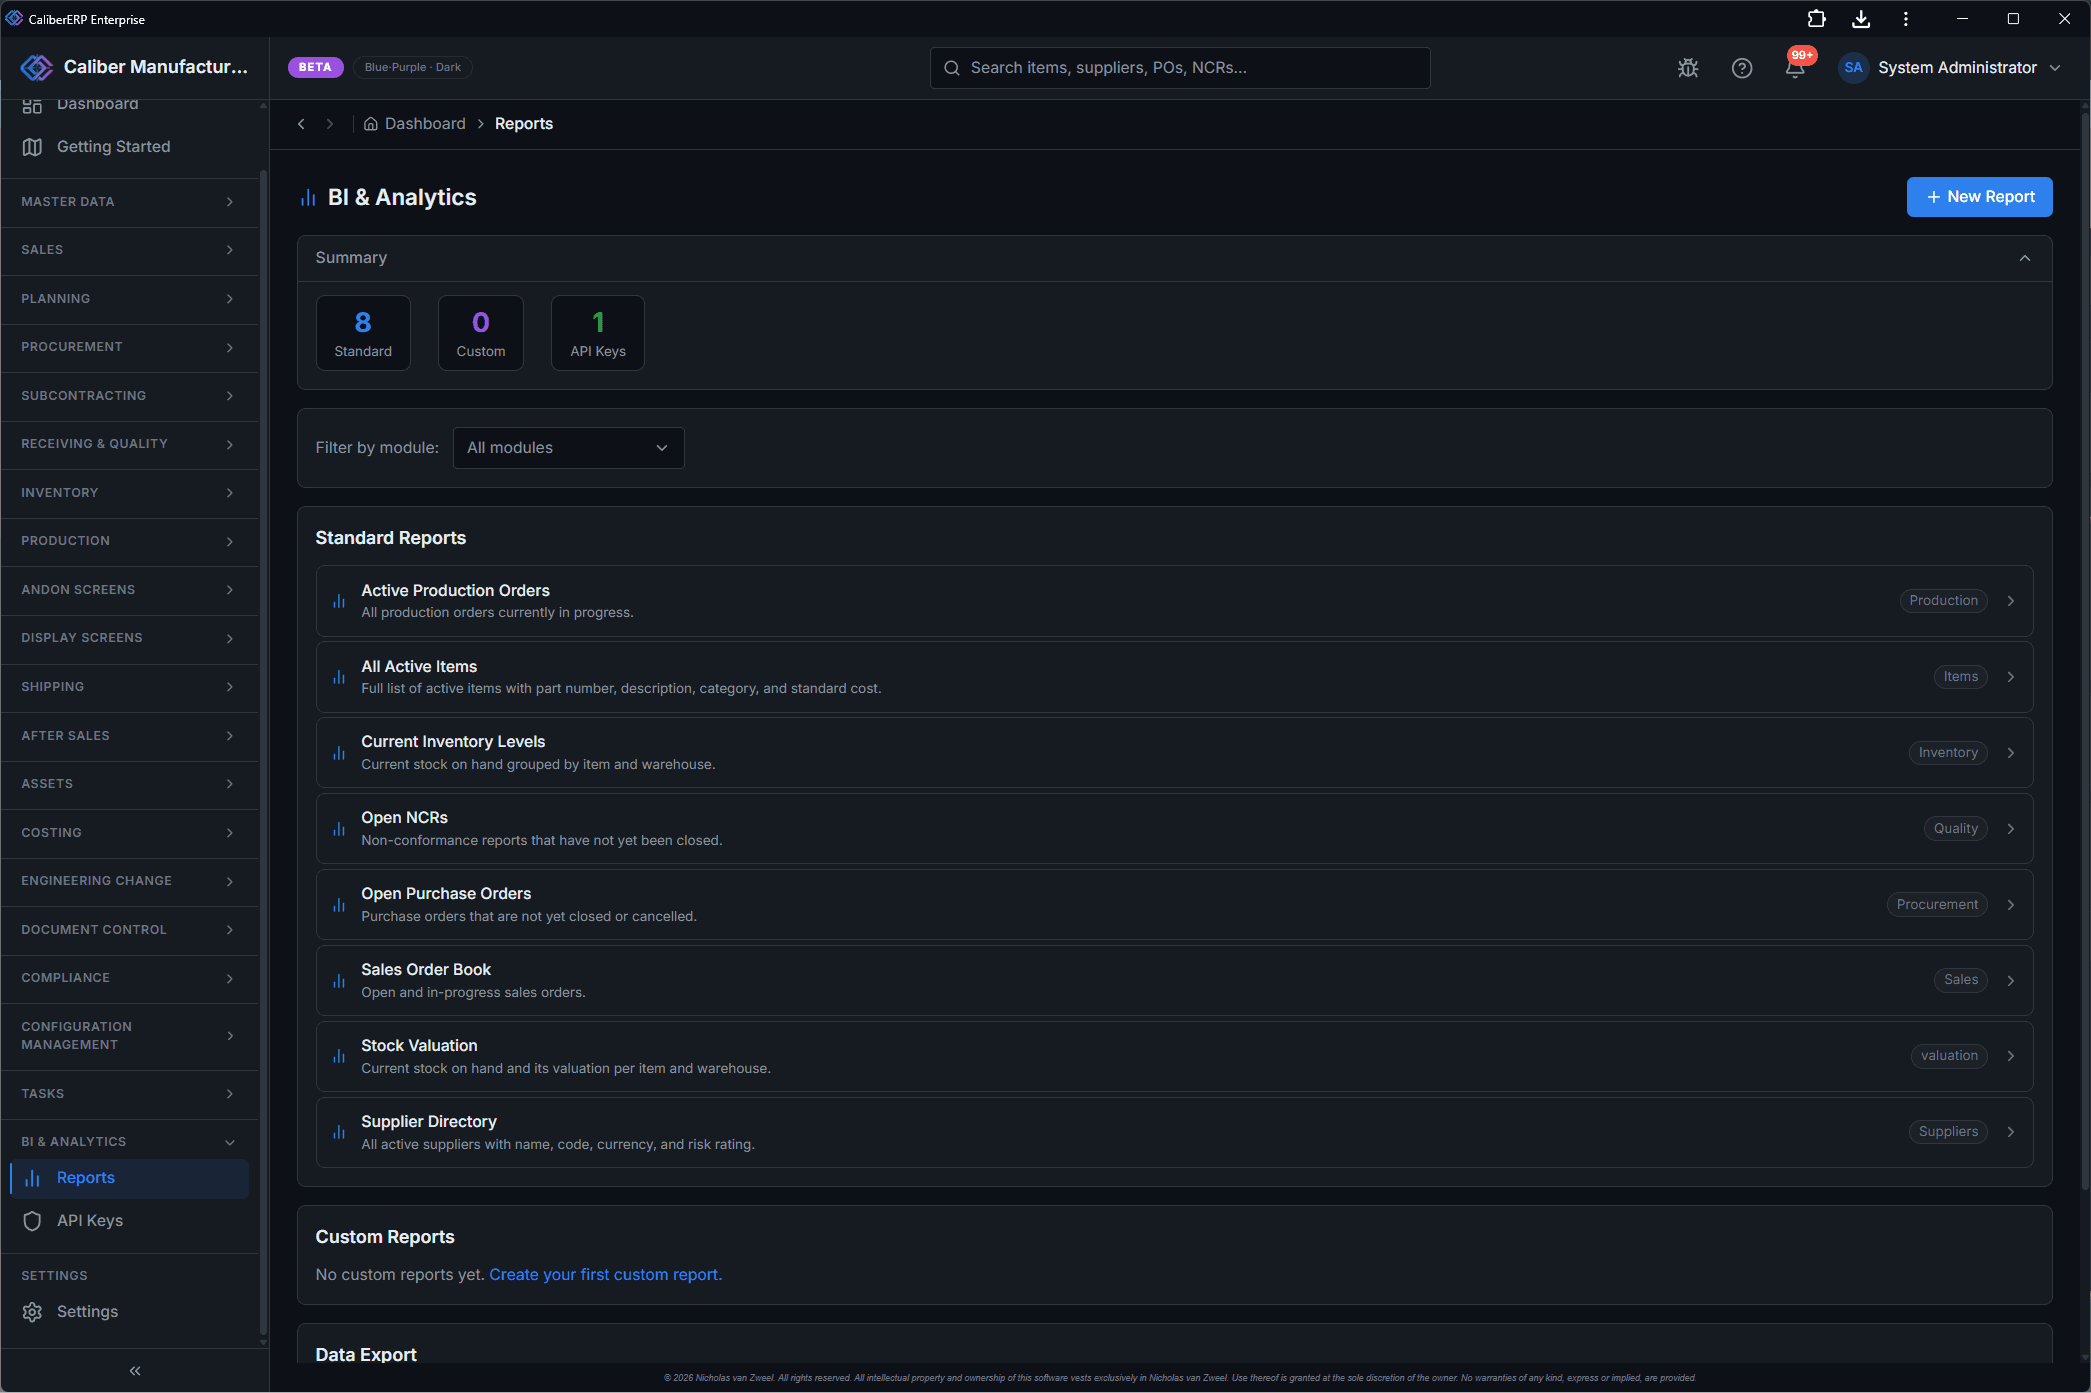Click the valuation module tag

tap(1949, 1056)
